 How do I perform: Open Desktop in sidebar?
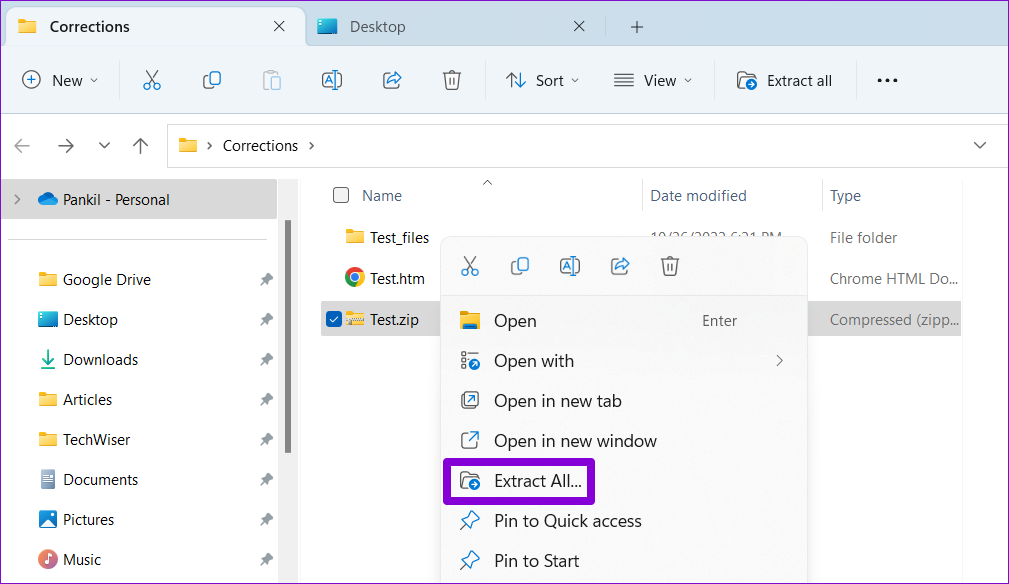90,320
